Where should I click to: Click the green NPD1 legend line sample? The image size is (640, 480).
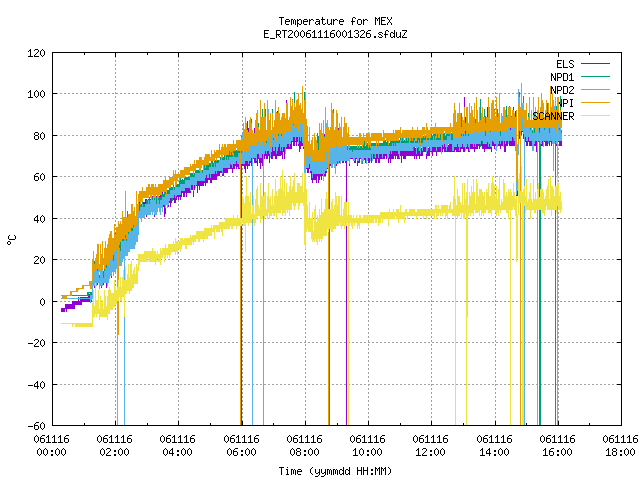point(596,76)
